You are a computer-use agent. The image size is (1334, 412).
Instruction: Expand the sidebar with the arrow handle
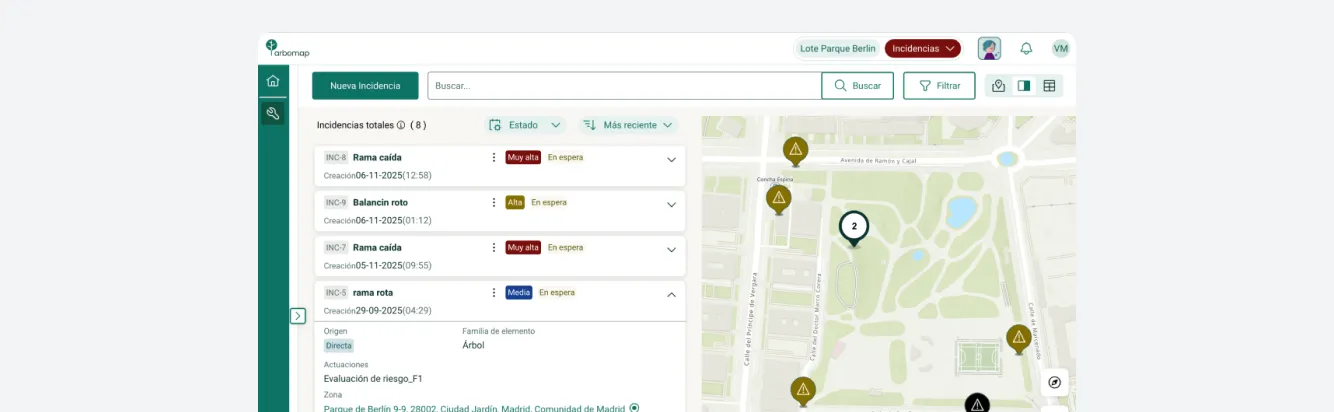[298, 316]
